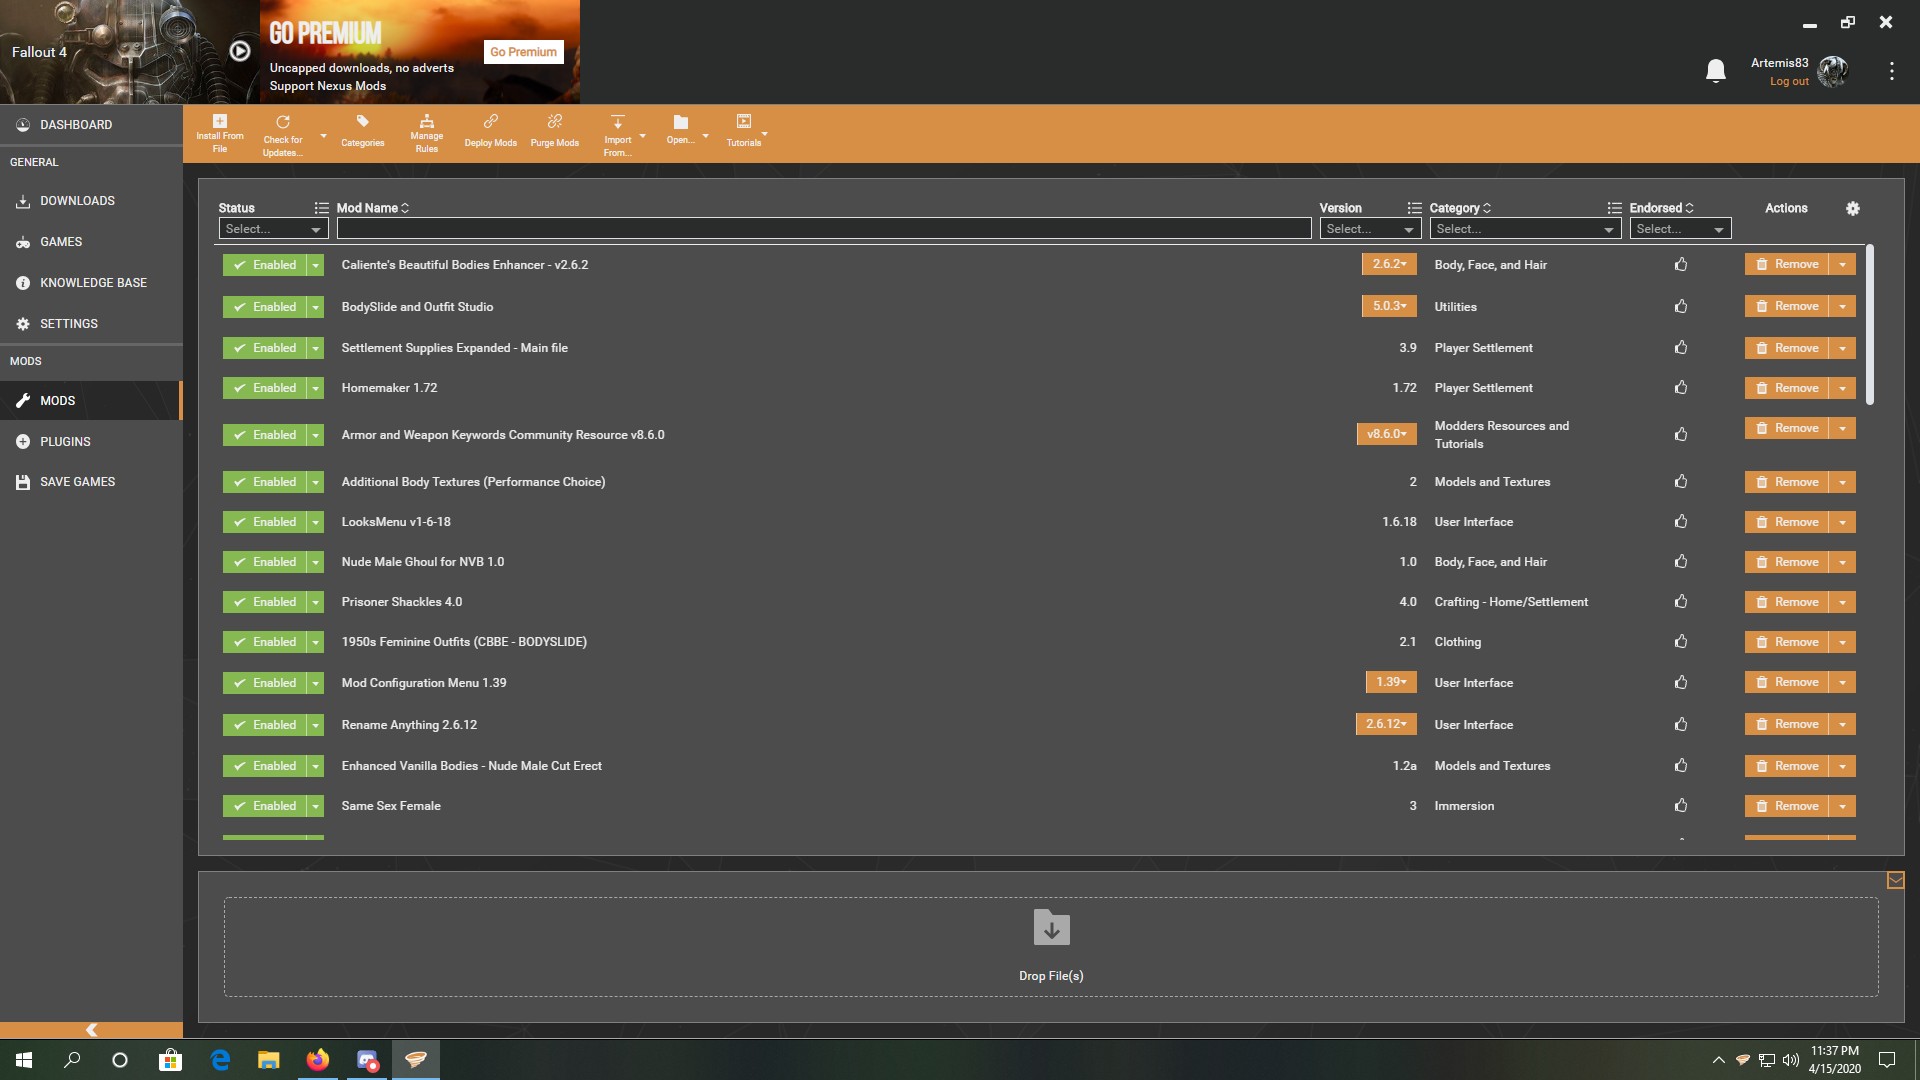This screenshot has height=1080, width=1920.
Task: Open version 2.6.2 dropdown for Caliente's
Action: pos(1389,264)
